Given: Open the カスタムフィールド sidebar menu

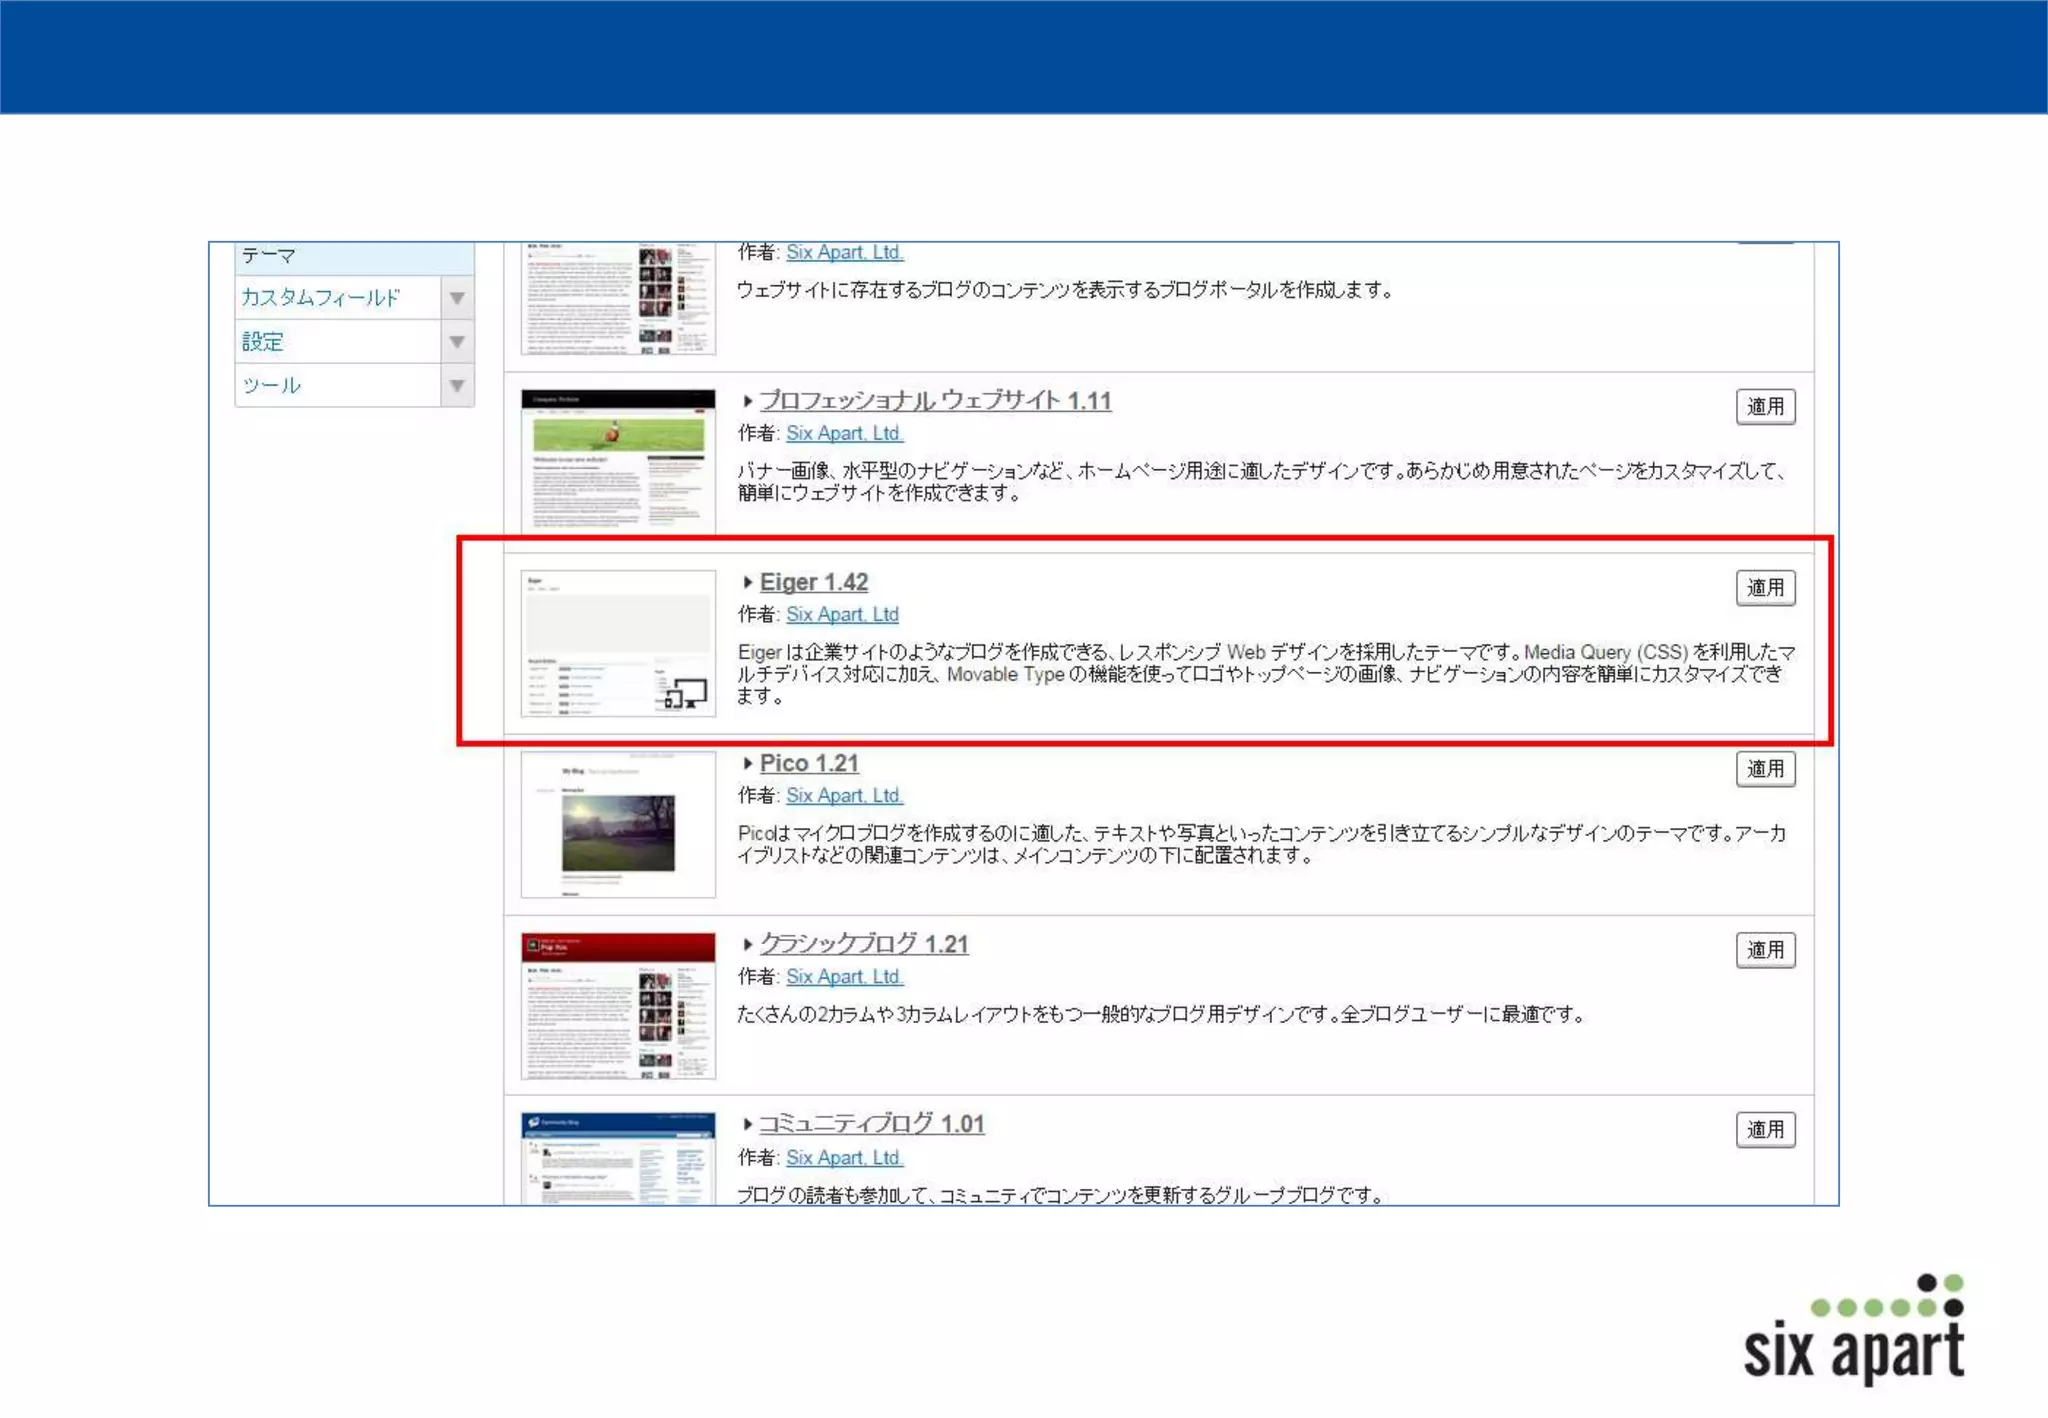Looking at the screenshot, I should click(320, 298).
